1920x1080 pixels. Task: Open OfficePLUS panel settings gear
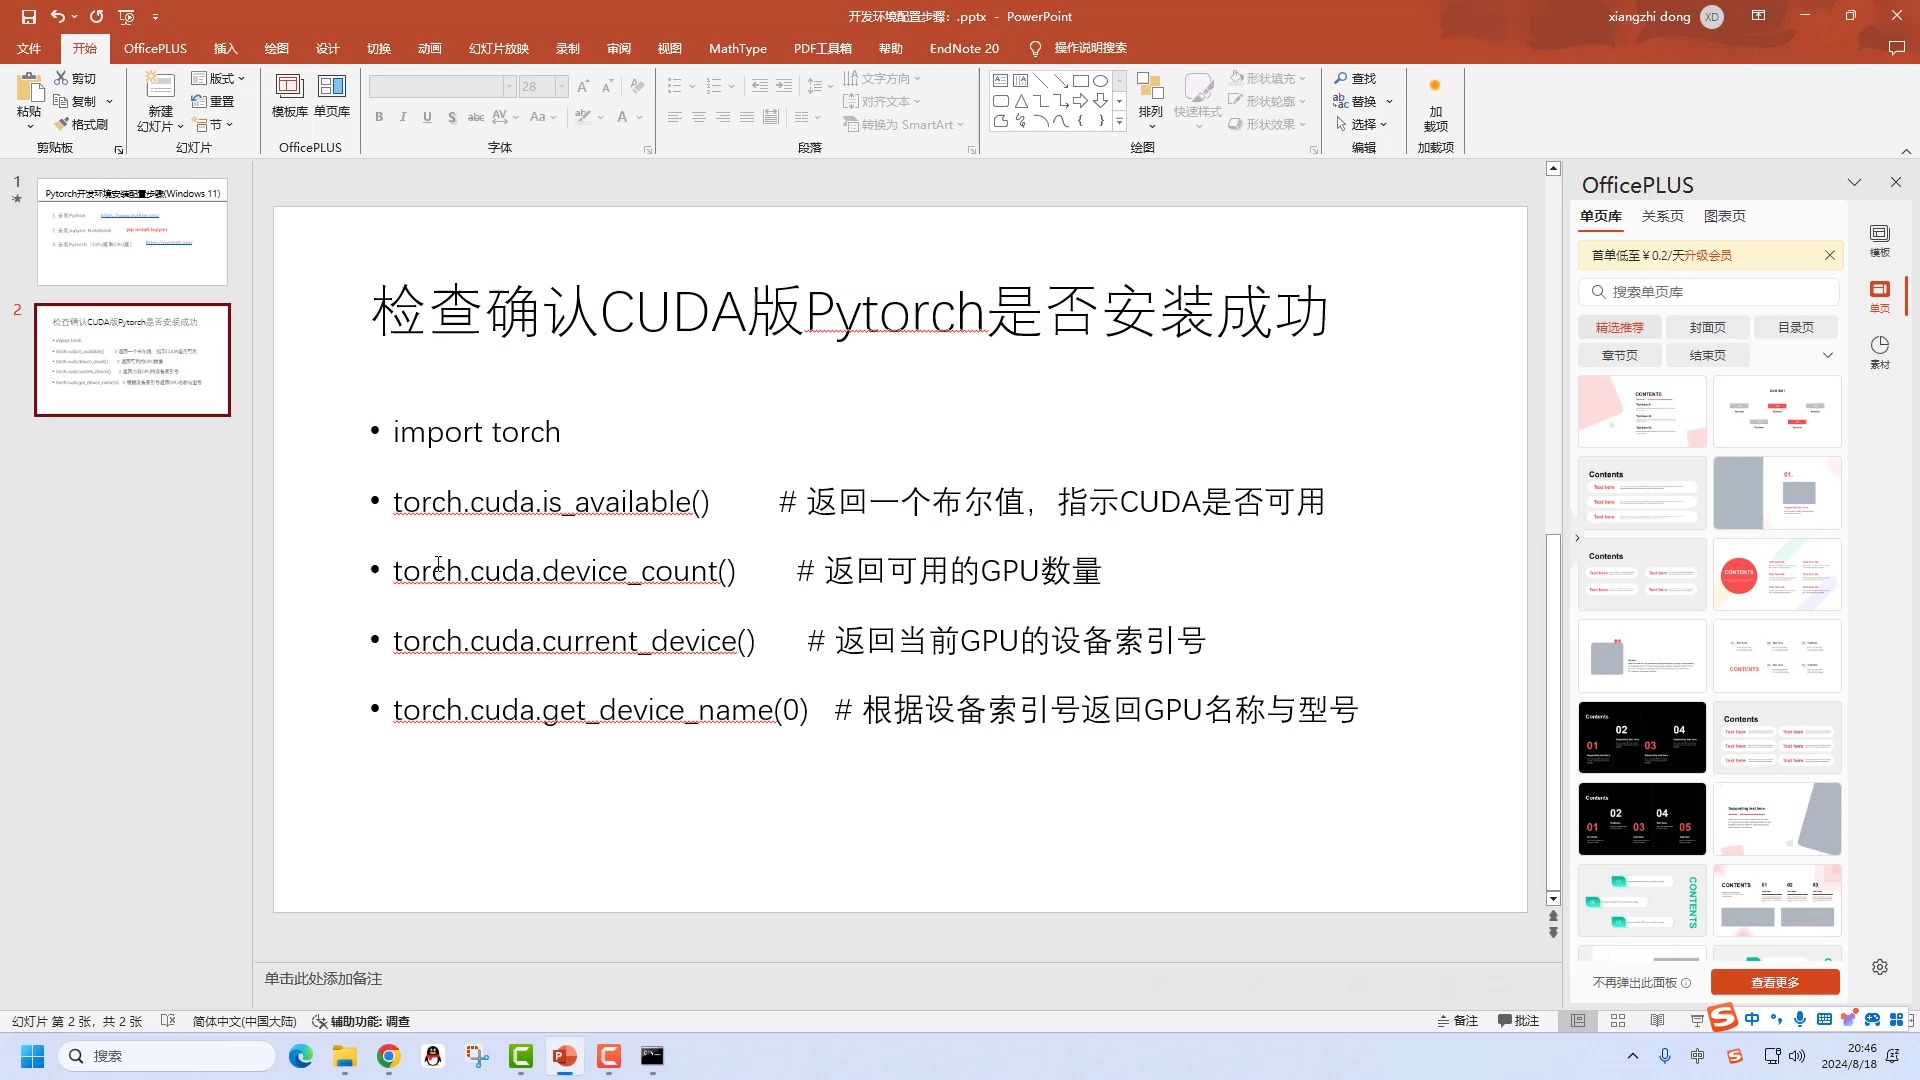pos(1879,967)
